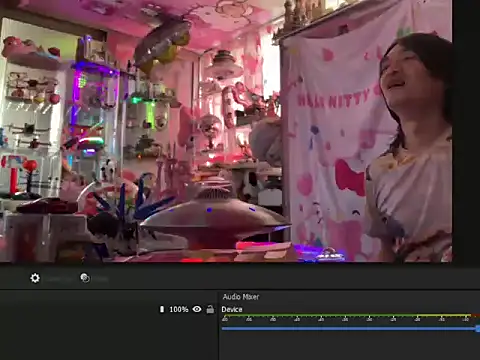480x360 pixels.
Task: Click the blue Device volume slider
Action: click(x=351, y=329)
